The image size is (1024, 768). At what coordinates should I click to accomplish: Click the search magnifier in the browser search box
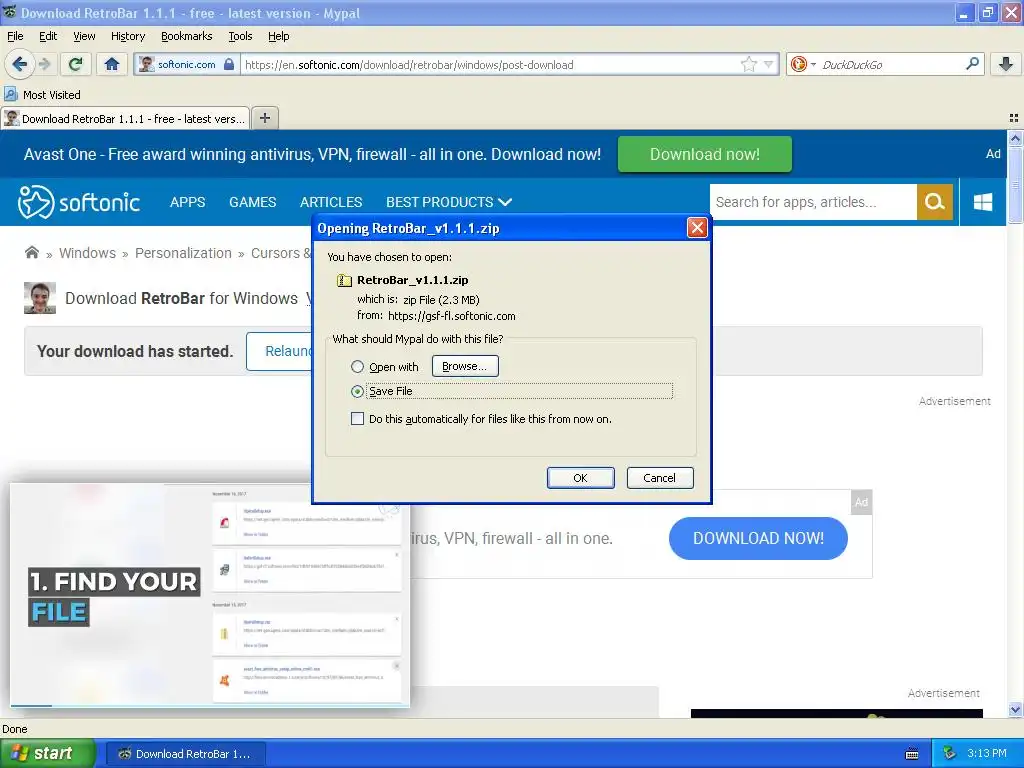point(972,63)
